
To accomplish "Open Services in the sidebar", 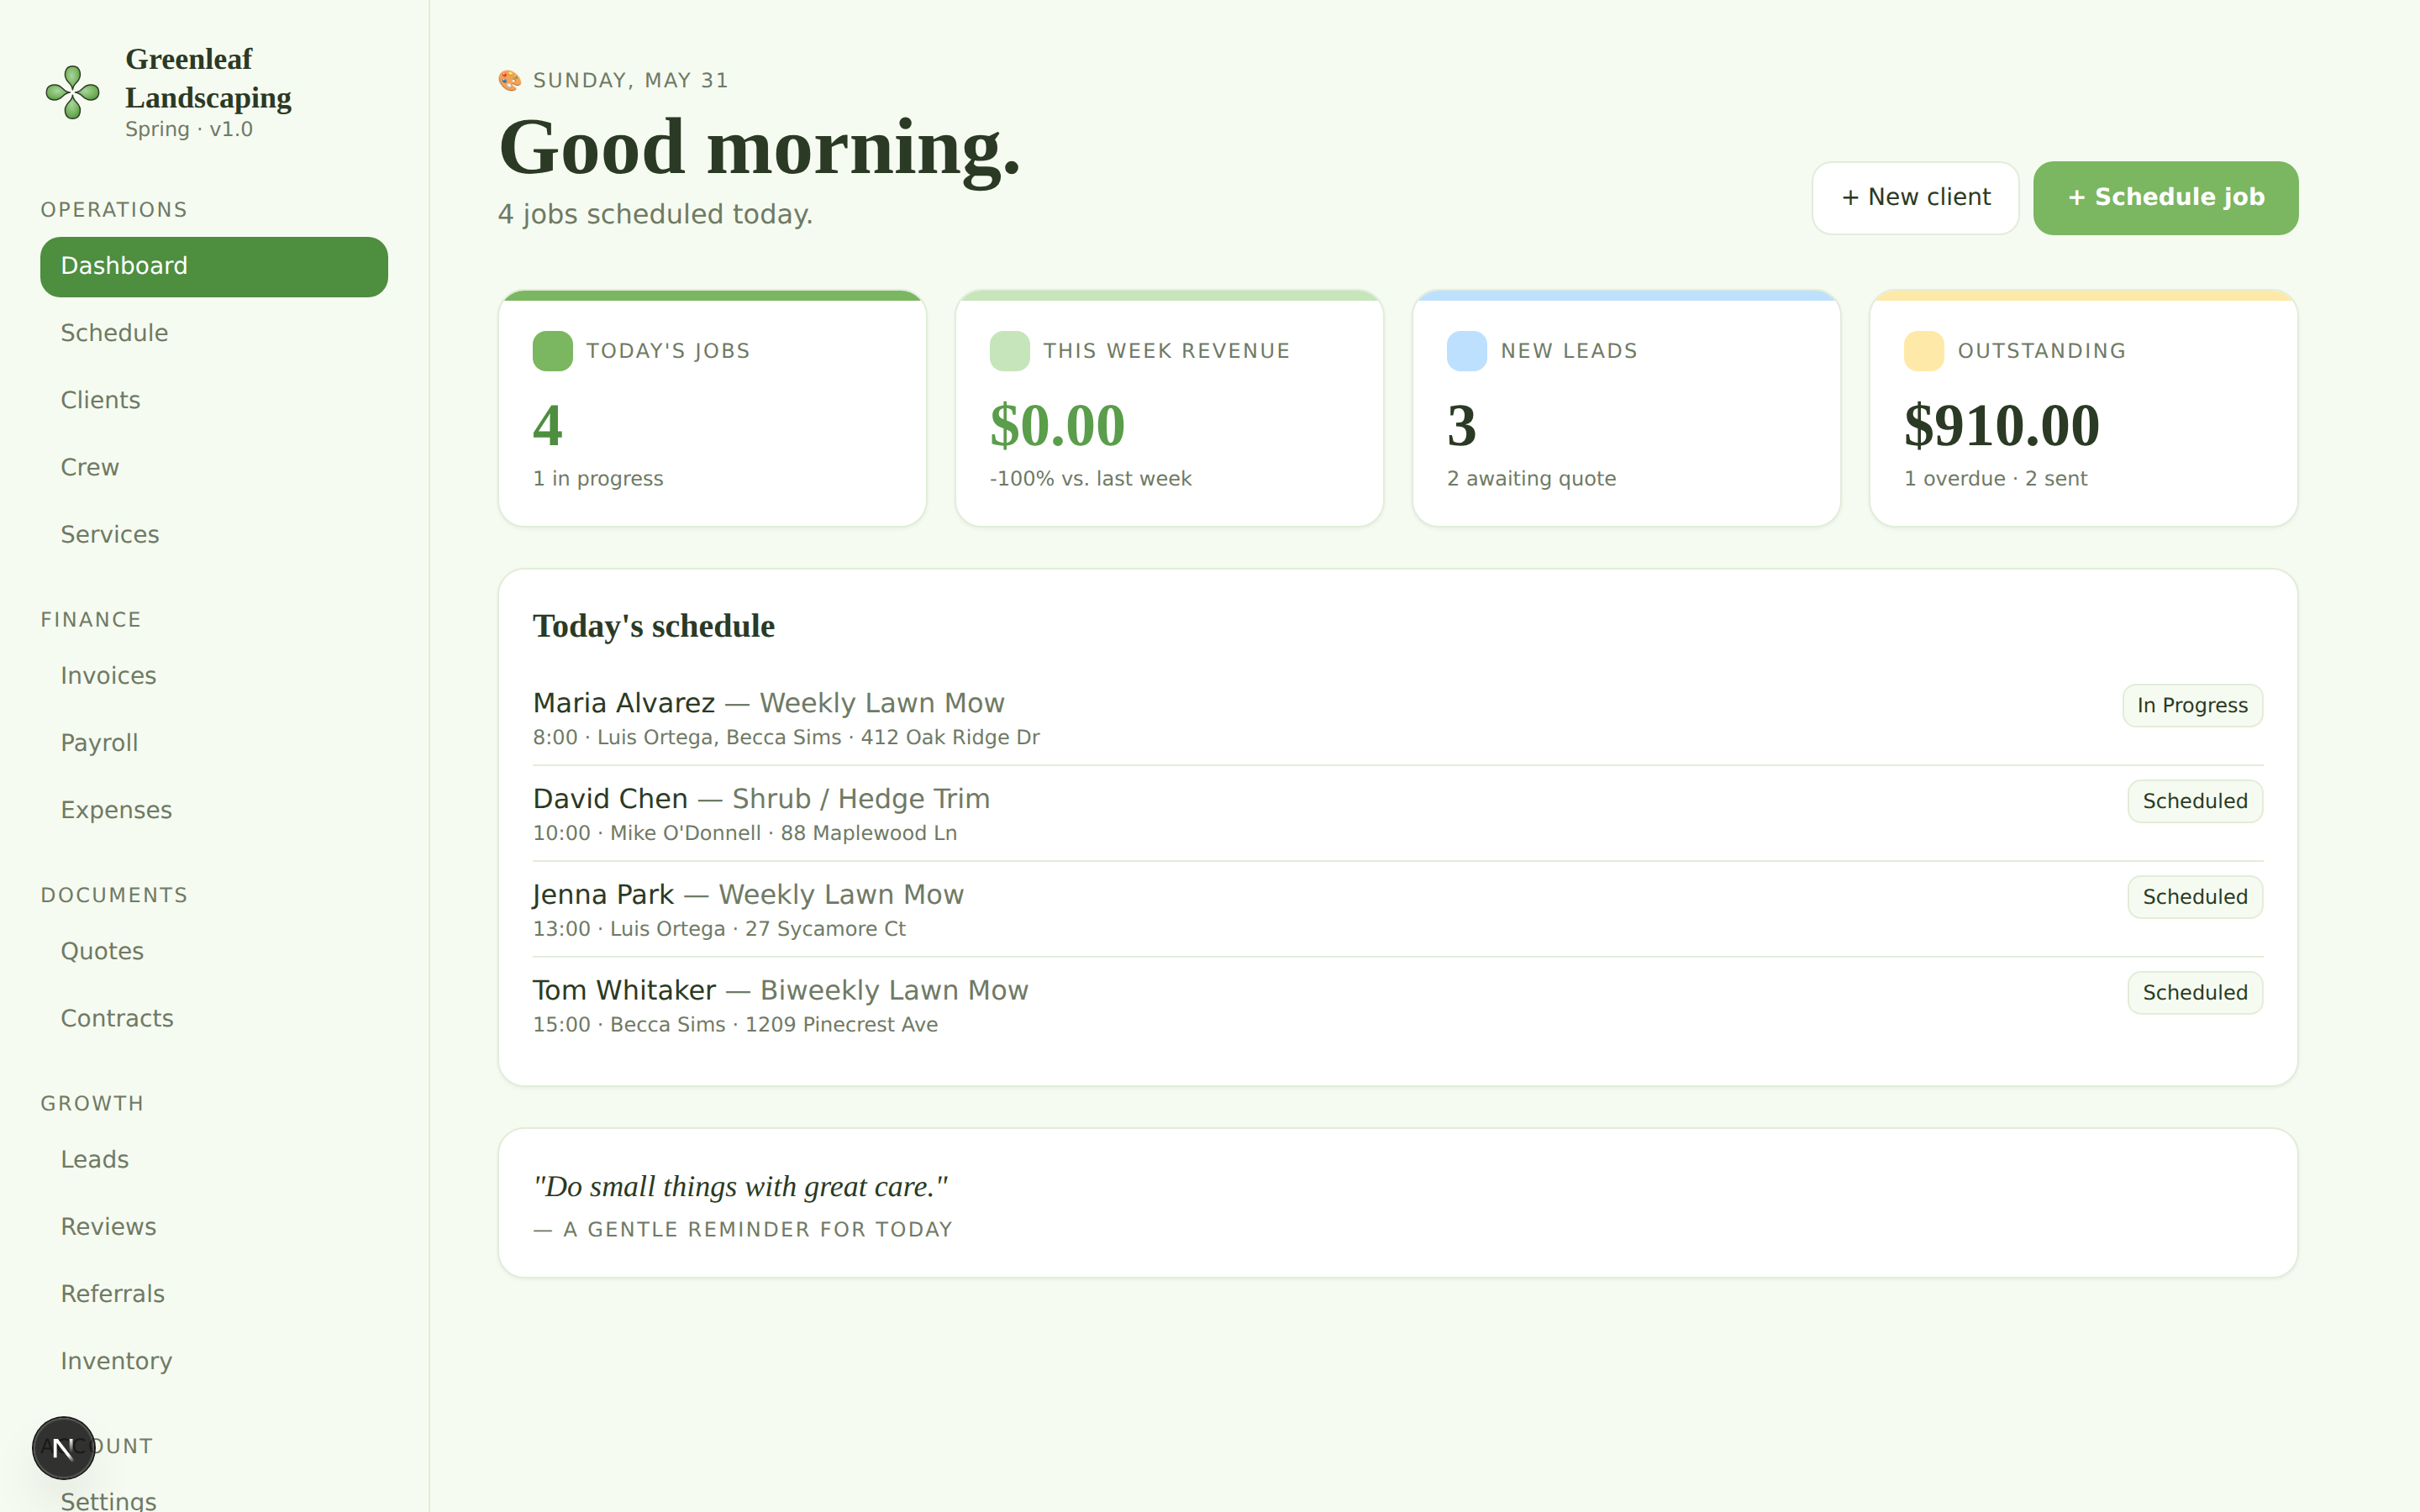I will tap(214, 534).
